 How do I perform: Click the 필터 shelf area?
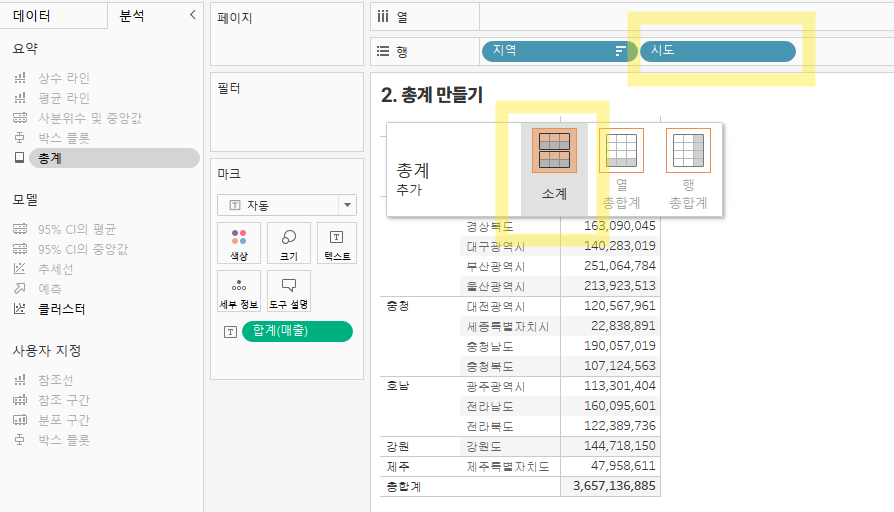coord(287,112)
